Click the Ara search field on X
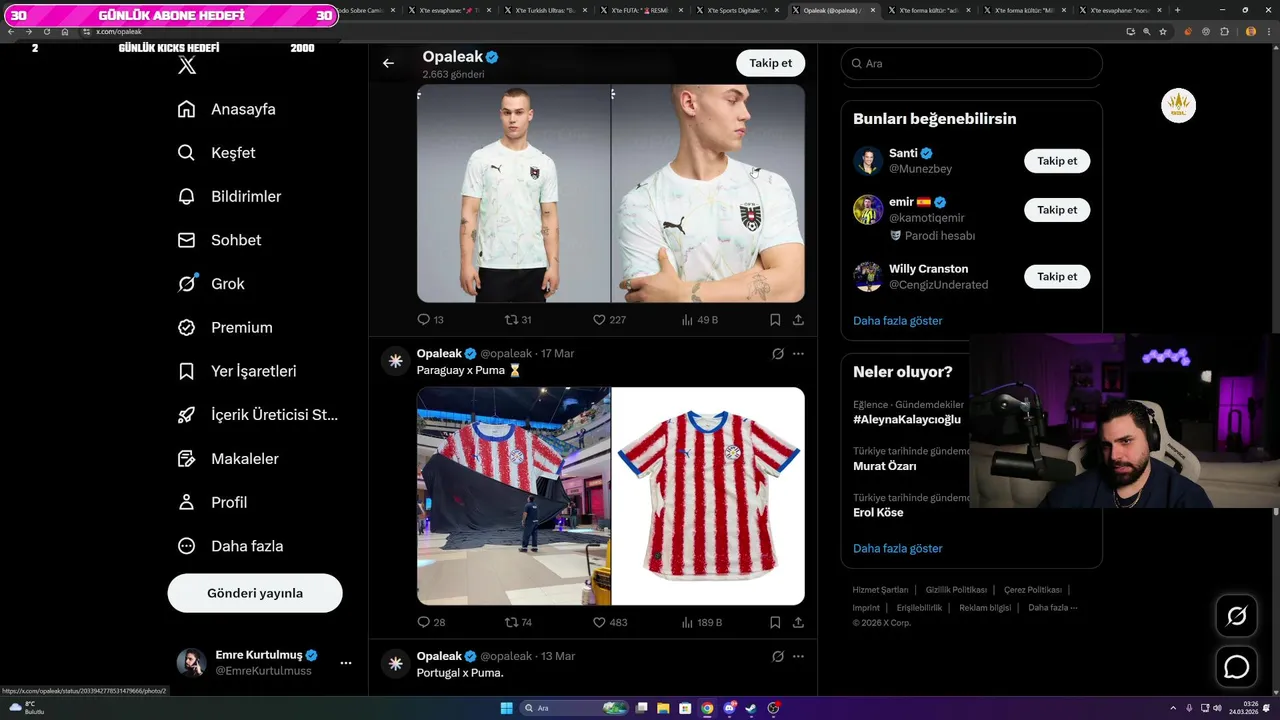The width and height of the screenshot is (1280, 720). pos(972,63)
